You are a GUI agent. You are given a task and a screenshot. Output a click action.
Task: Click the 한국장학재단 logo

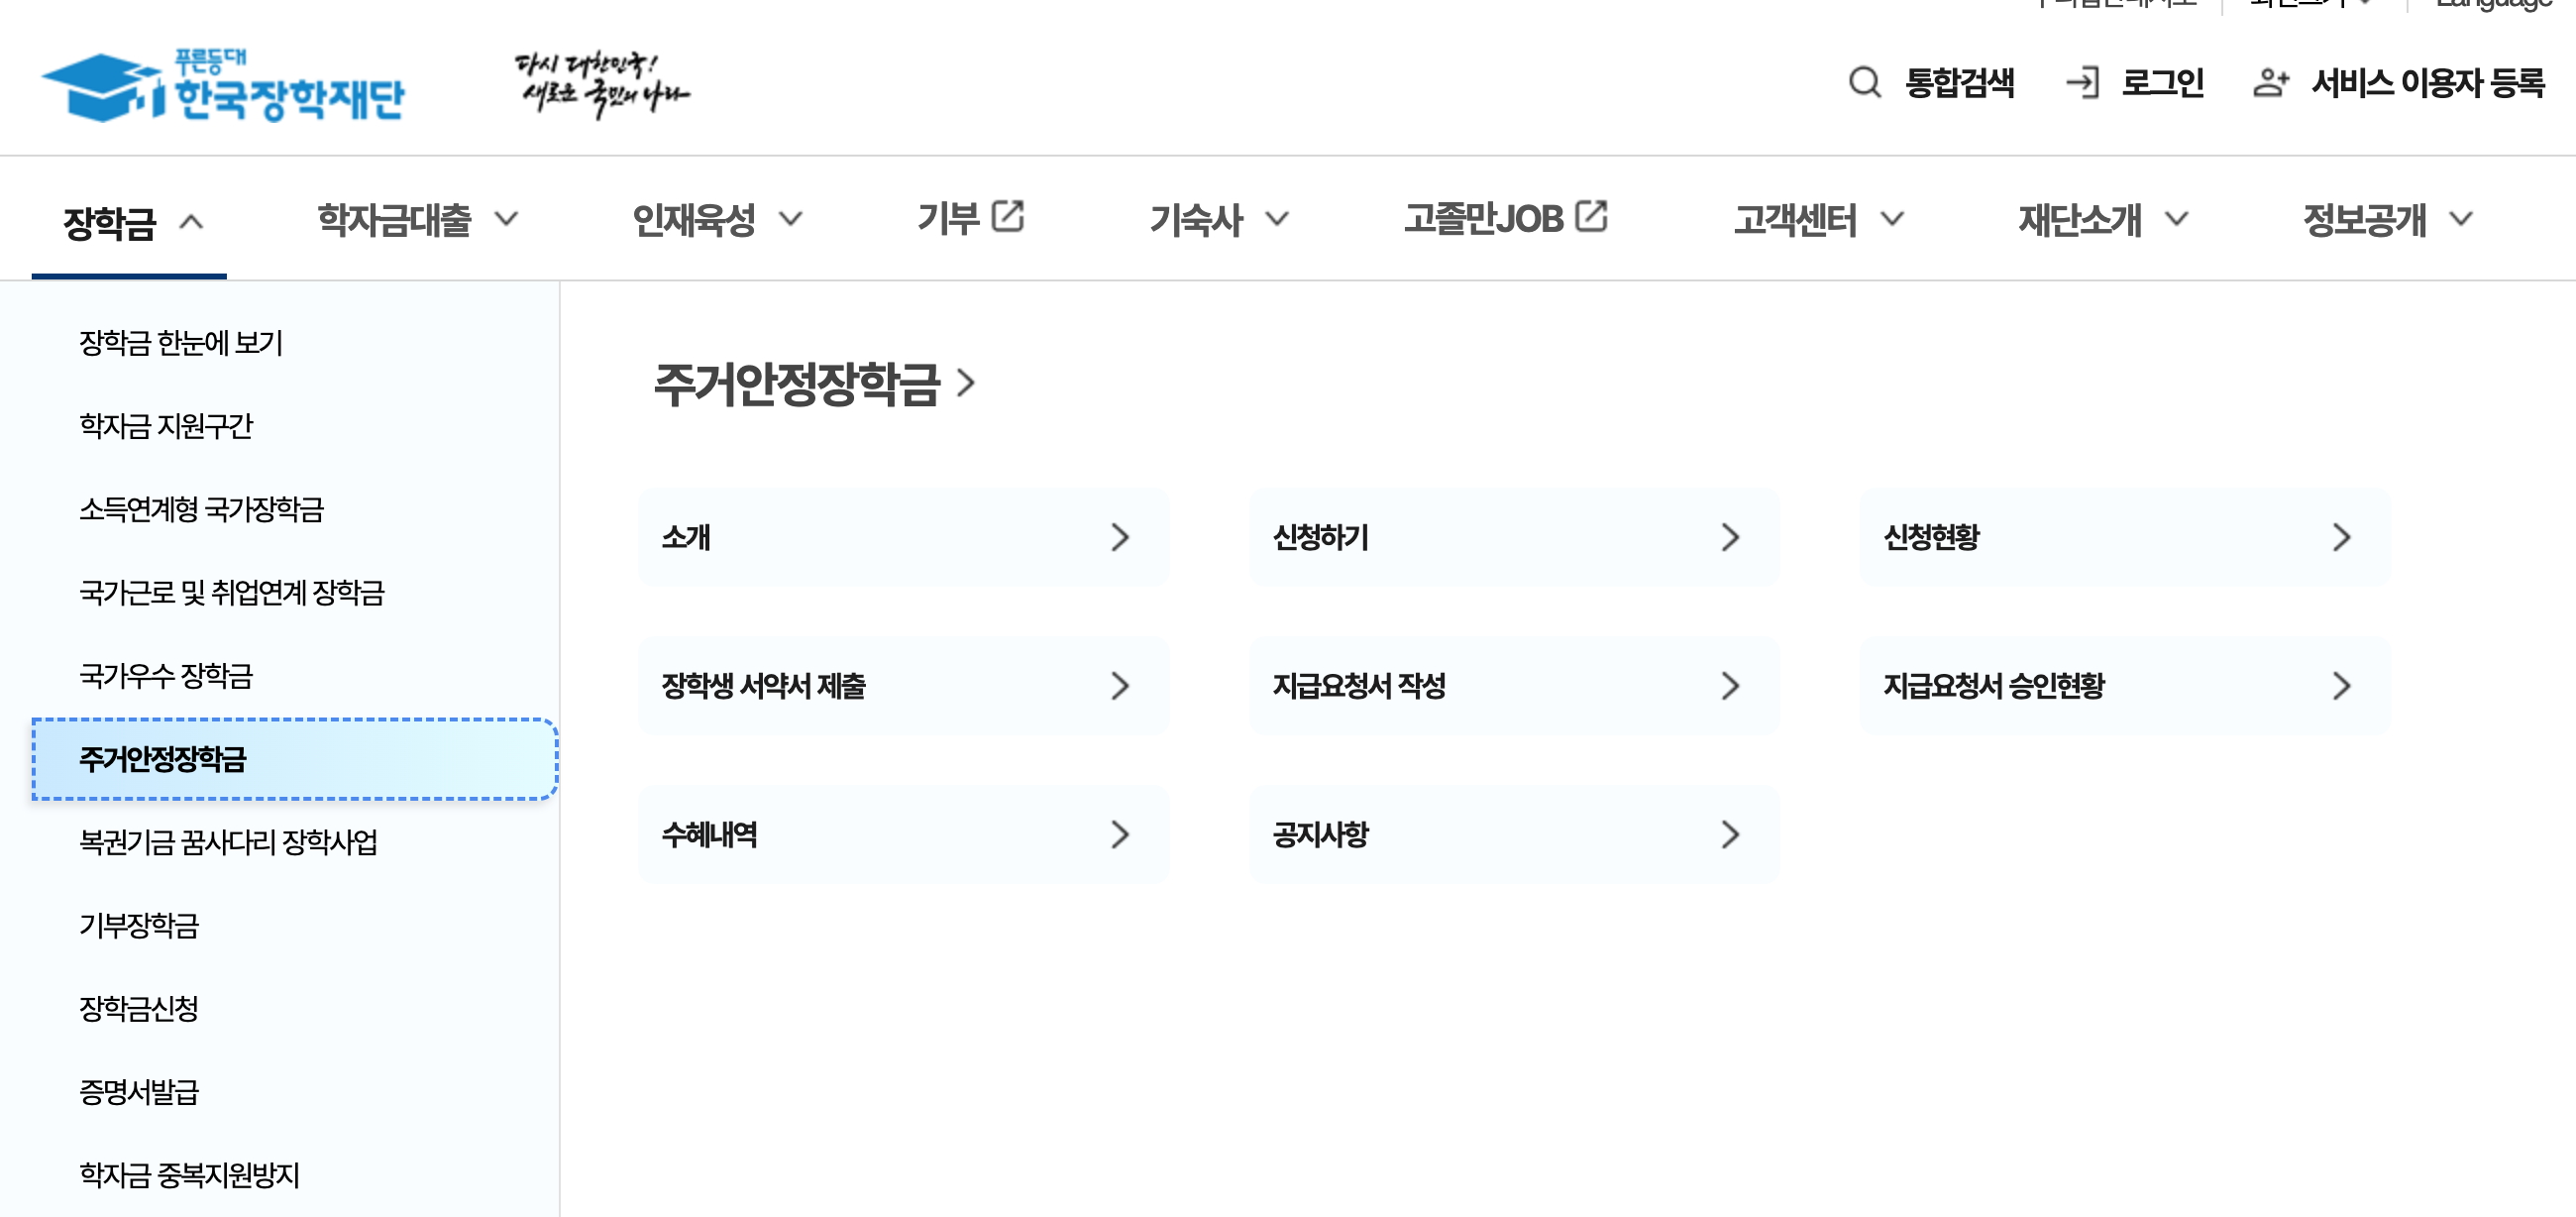(x=222, y=86)
